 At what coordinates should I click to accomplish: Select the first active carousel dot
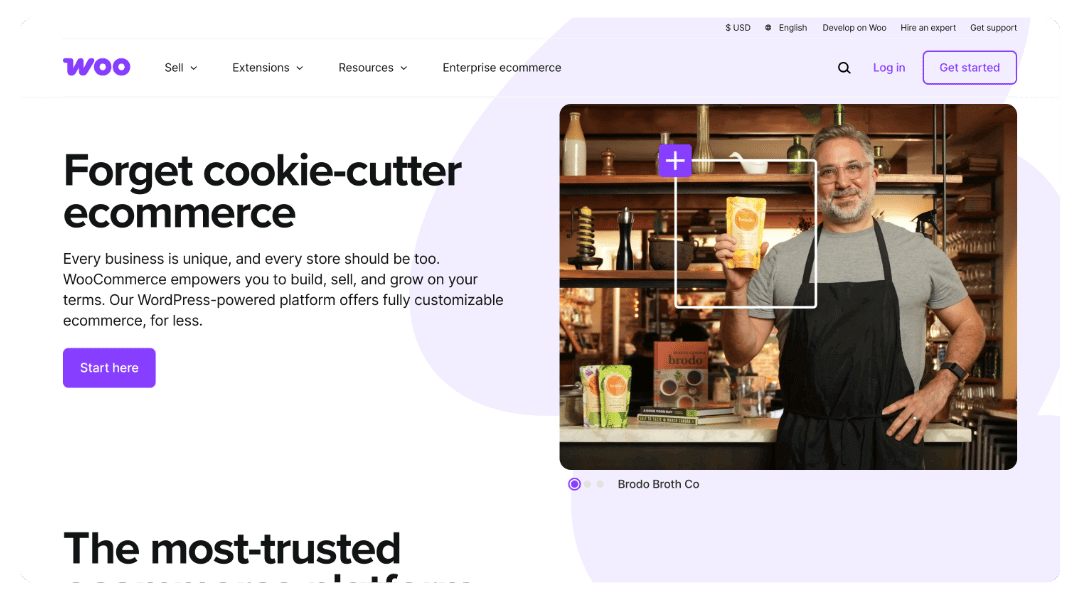(x=574, y=484)
